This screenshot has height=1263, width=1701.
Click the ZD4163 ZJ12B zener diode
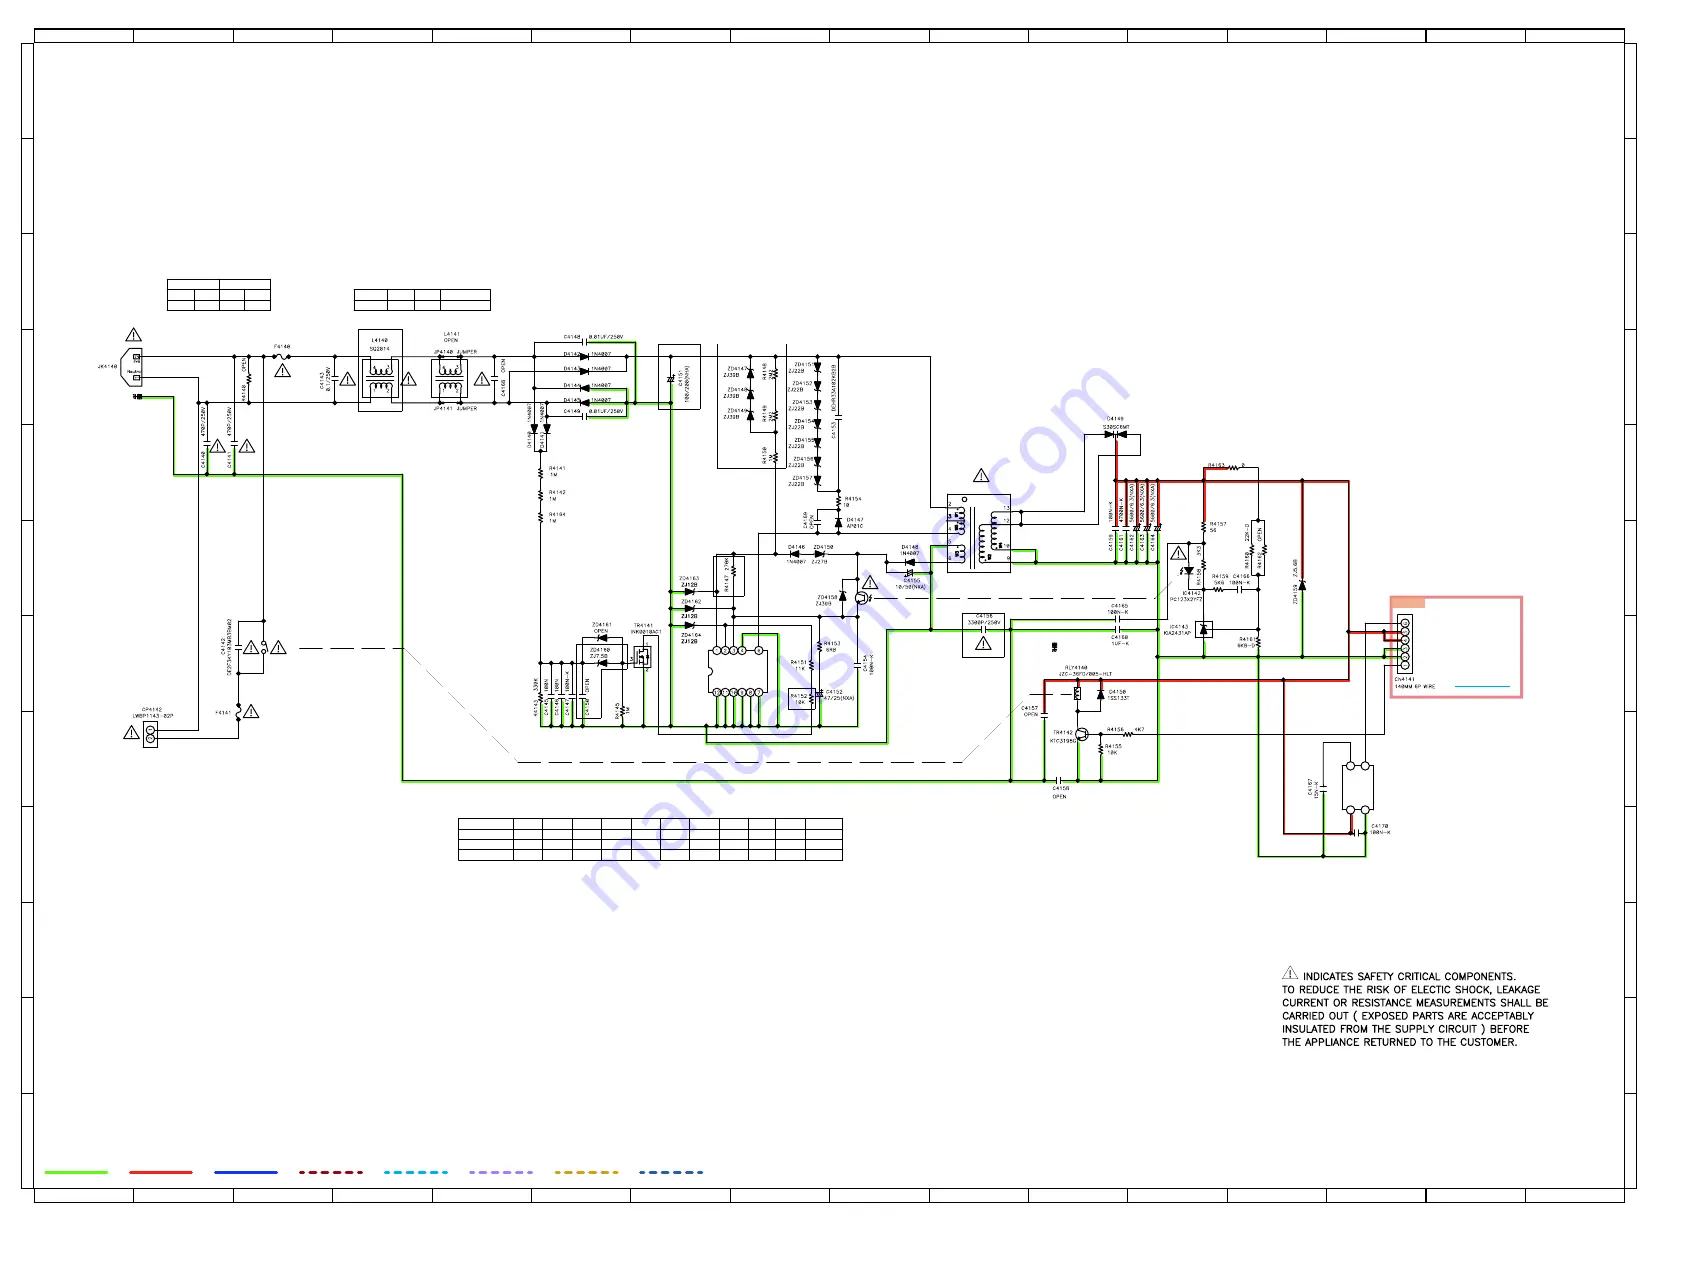689,591
